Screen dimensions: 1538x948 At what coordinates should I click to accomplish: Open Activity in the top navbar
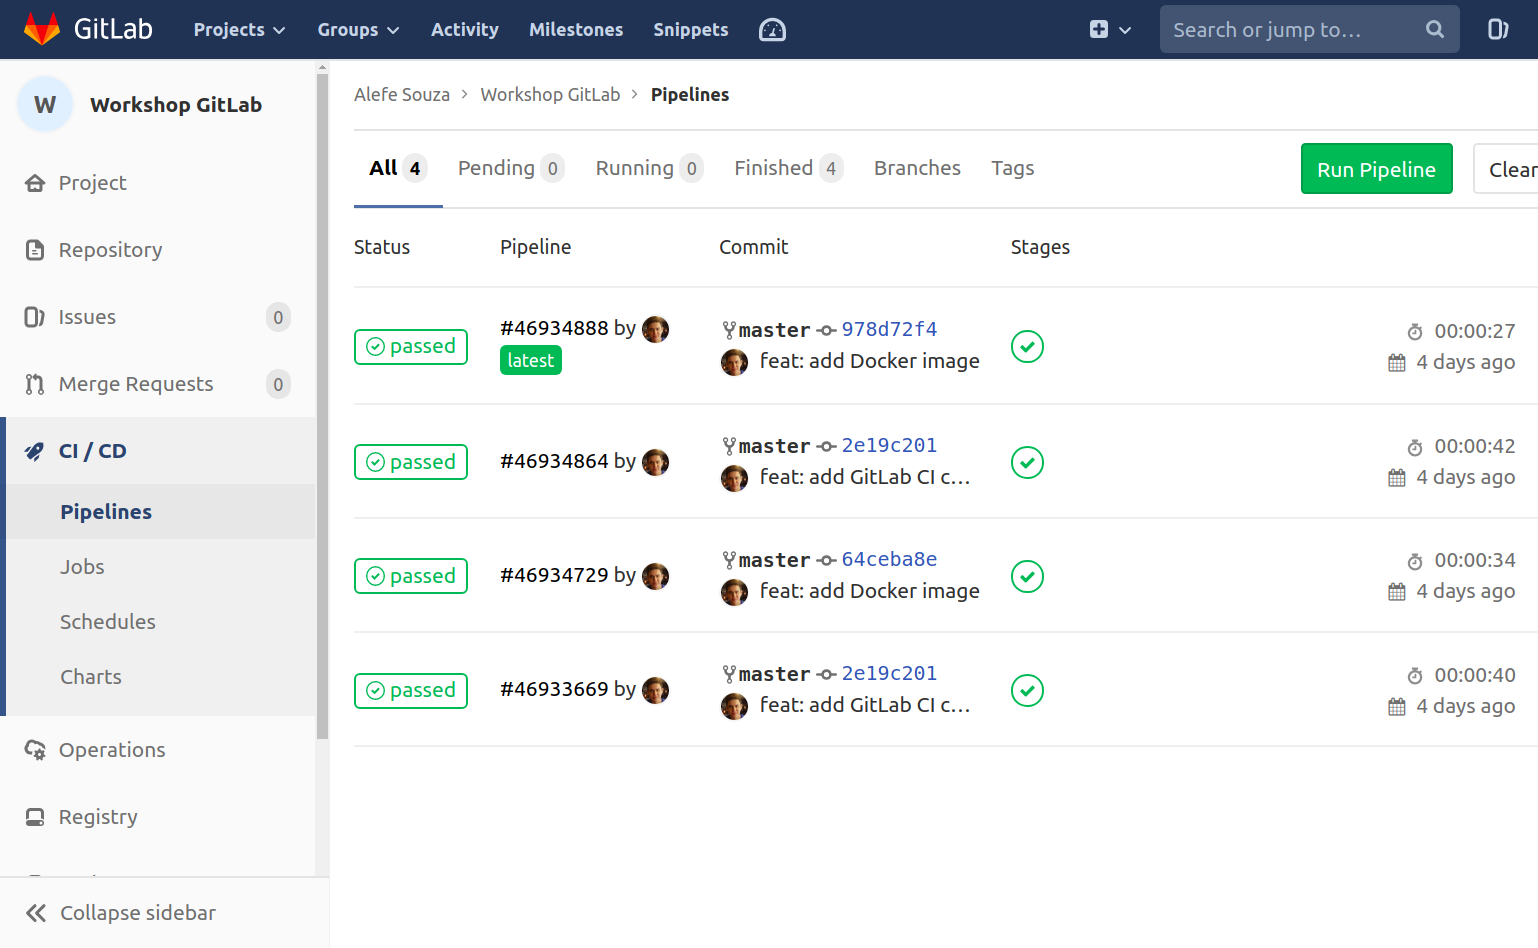tap(464, 30)
